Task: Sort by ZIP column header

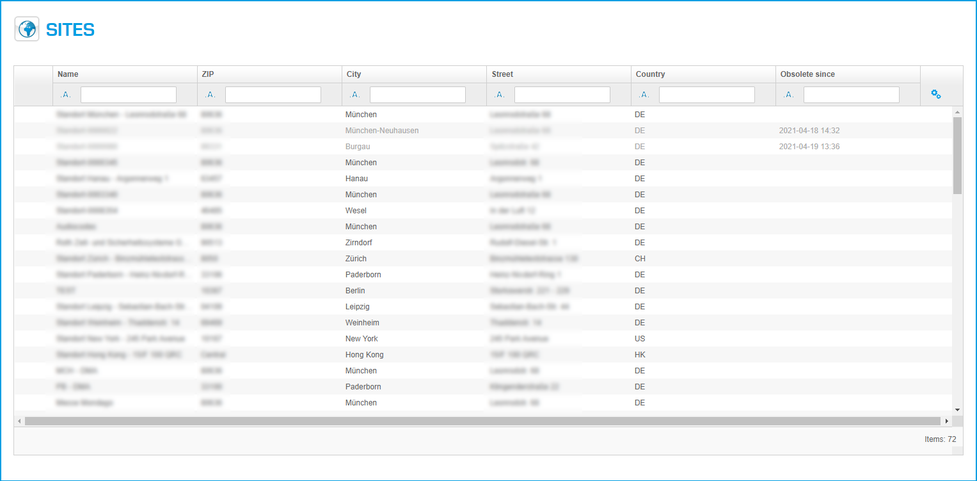Action: (269, 74)
